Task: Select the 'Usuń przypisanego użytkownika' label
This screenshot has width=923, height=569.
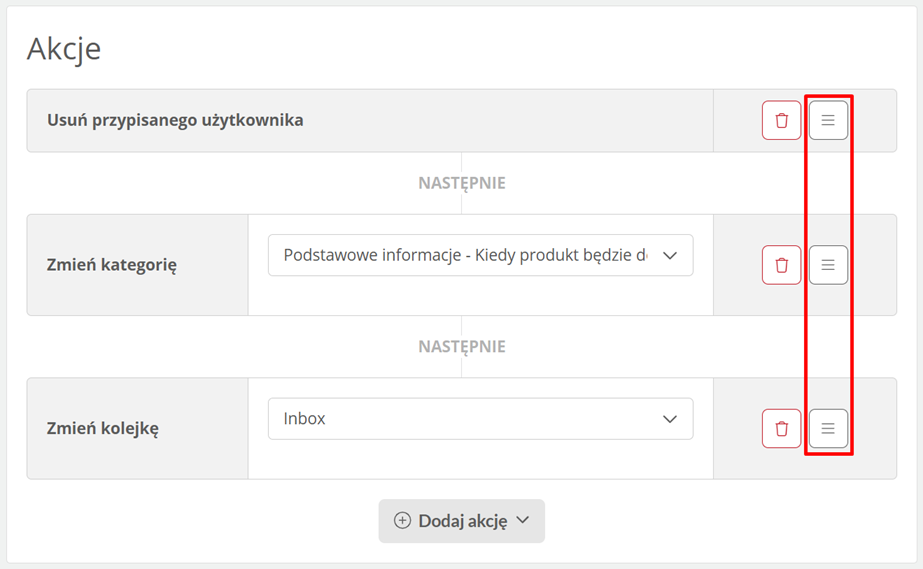Action: coord(175,120)
